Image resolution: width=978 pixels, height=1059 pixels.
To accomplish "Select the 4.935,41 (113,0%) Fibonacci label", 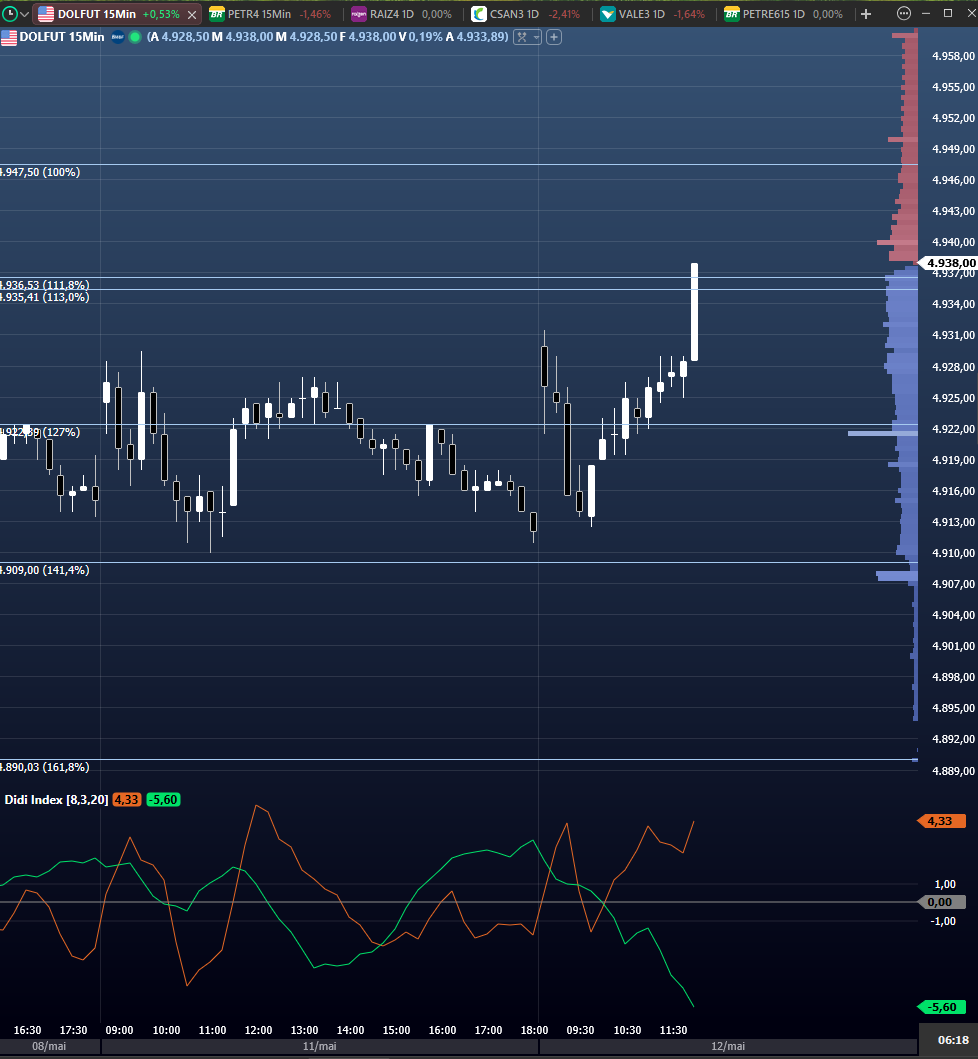I will 45,297.
